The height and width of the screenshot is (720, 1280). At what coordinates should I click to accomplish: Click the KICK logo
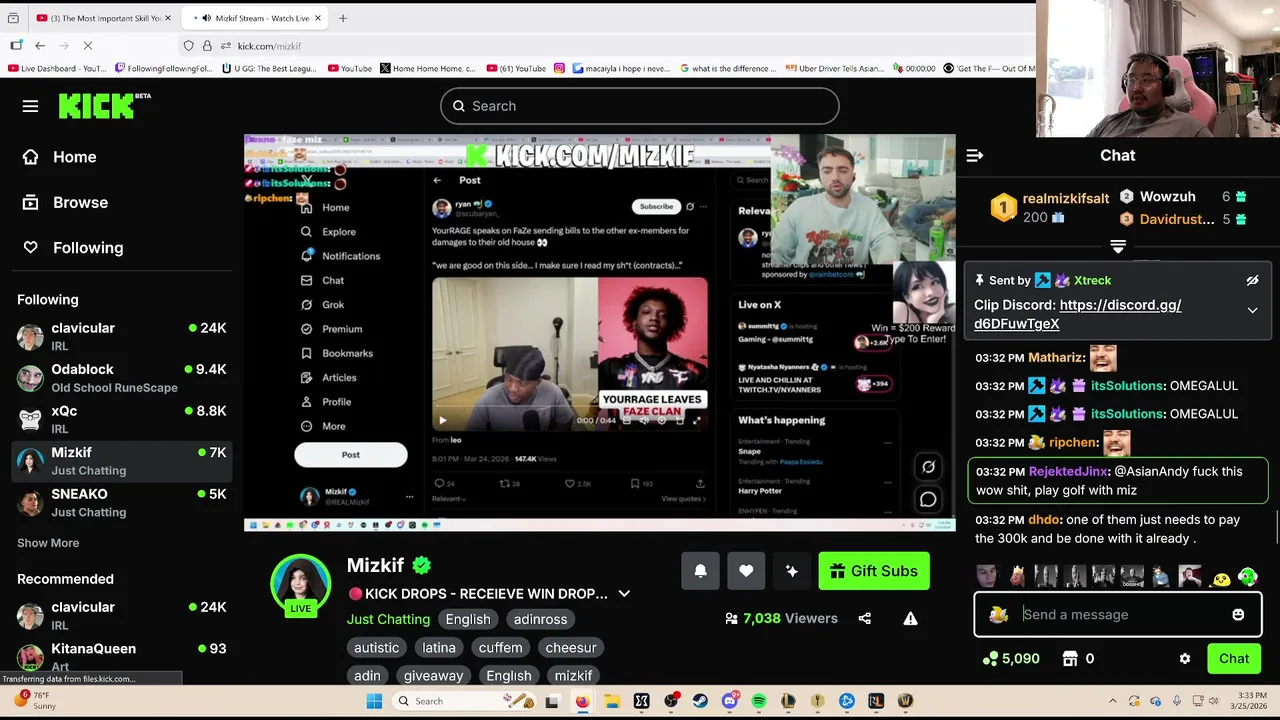(104, 106)
